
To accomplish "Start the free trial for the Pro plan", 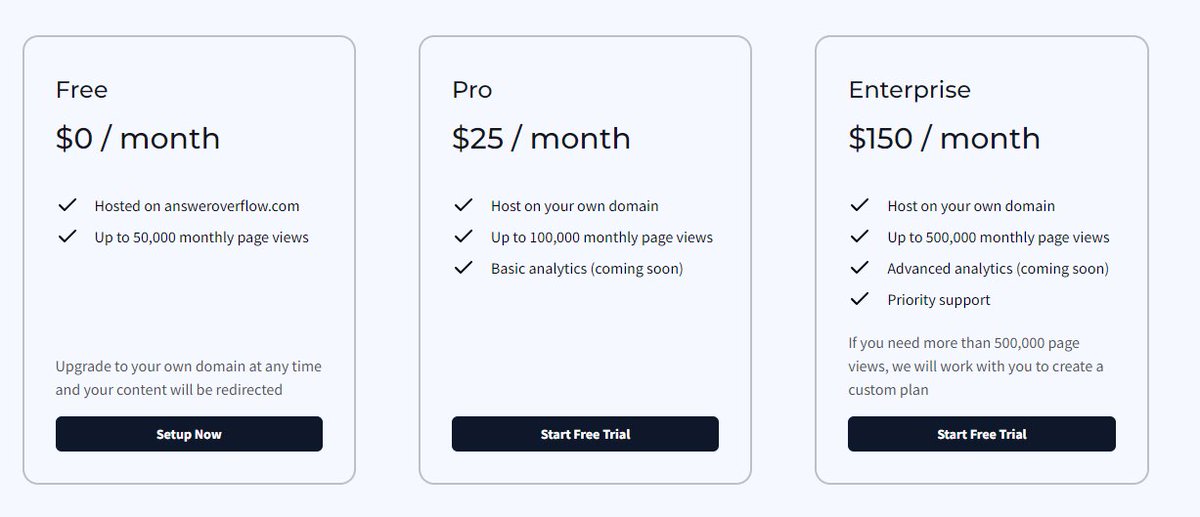I will pyautogui.click(x=585, y=434).
